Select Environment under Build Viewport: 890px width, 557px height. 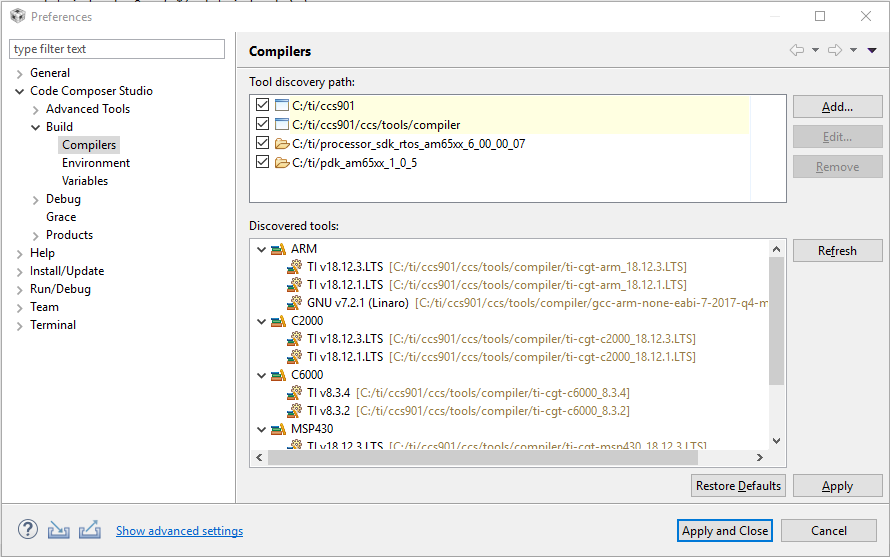(x=96, y=163)
